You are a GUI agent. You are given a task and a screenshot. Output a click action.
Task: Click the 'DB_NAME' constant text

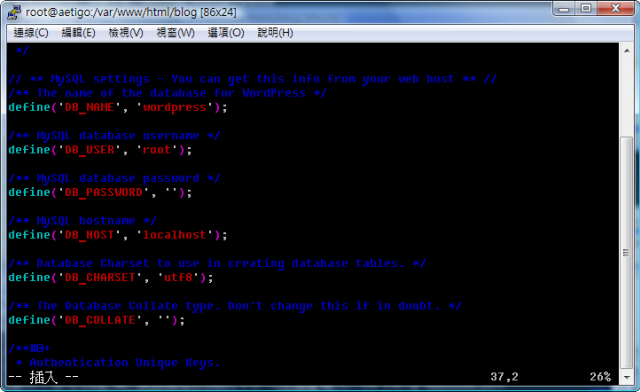90,108
